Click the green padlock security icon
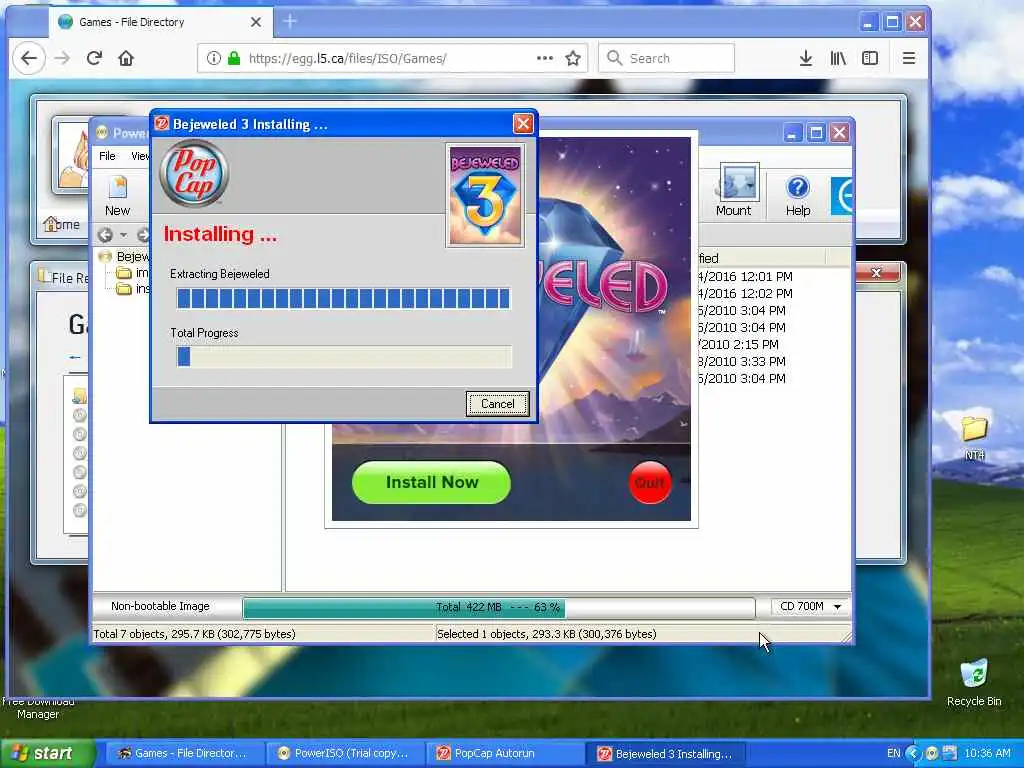 [234, 58]
